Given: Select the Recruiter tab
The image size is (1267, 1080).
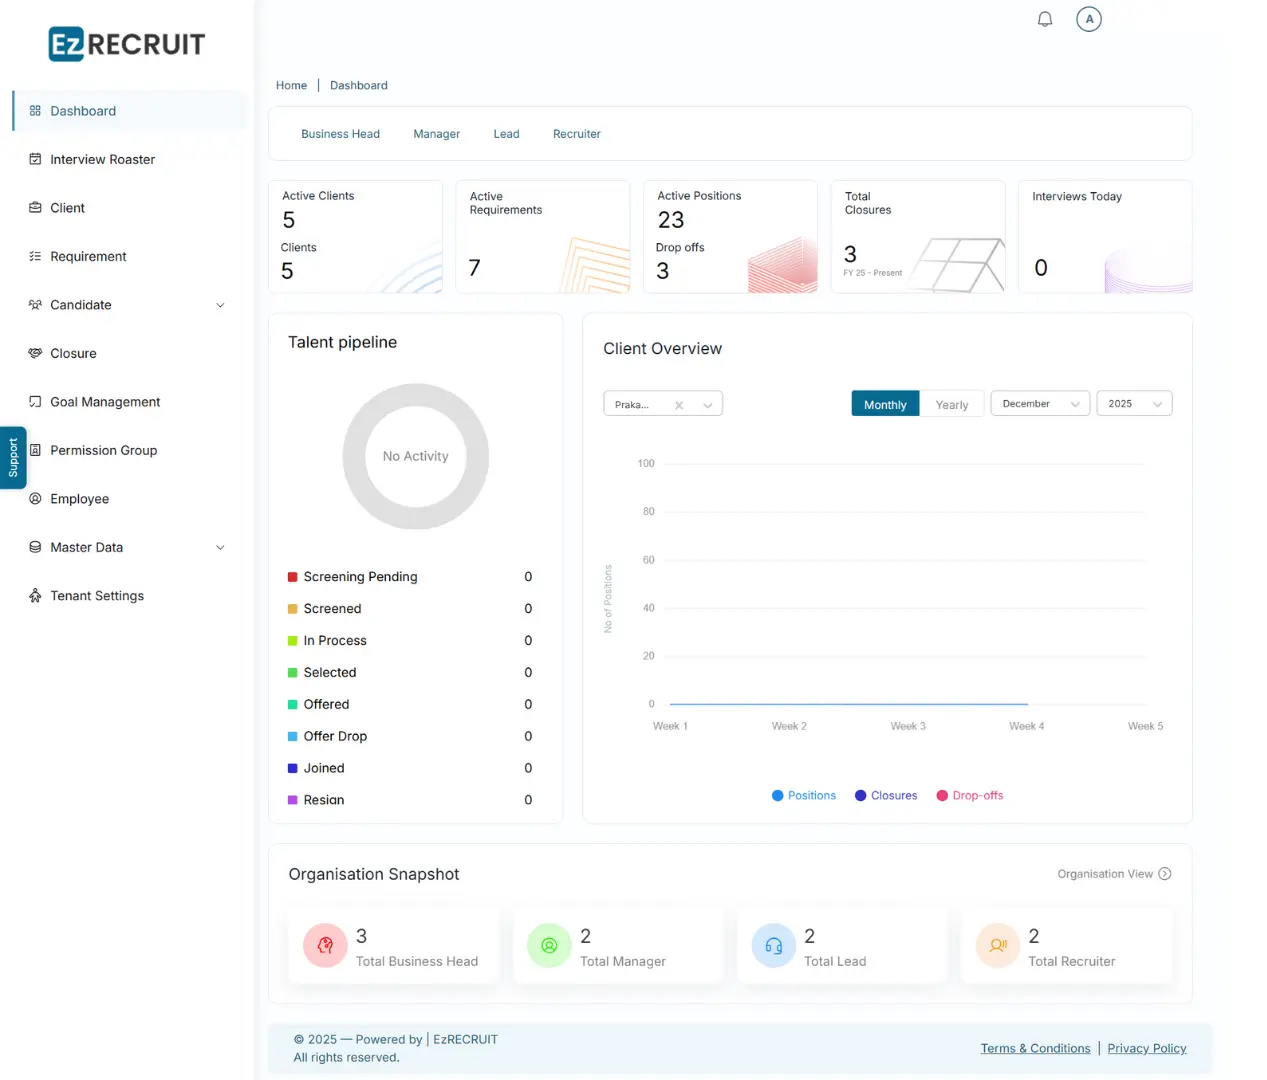Looking at the screenshot, I should point(577,134).
